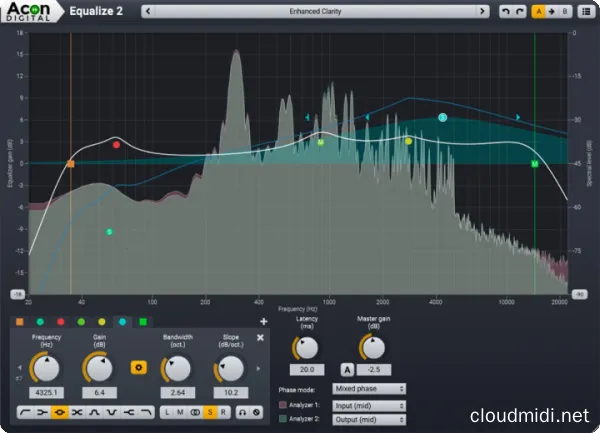Set band channel to Left (L)

[x=167, y=412]
